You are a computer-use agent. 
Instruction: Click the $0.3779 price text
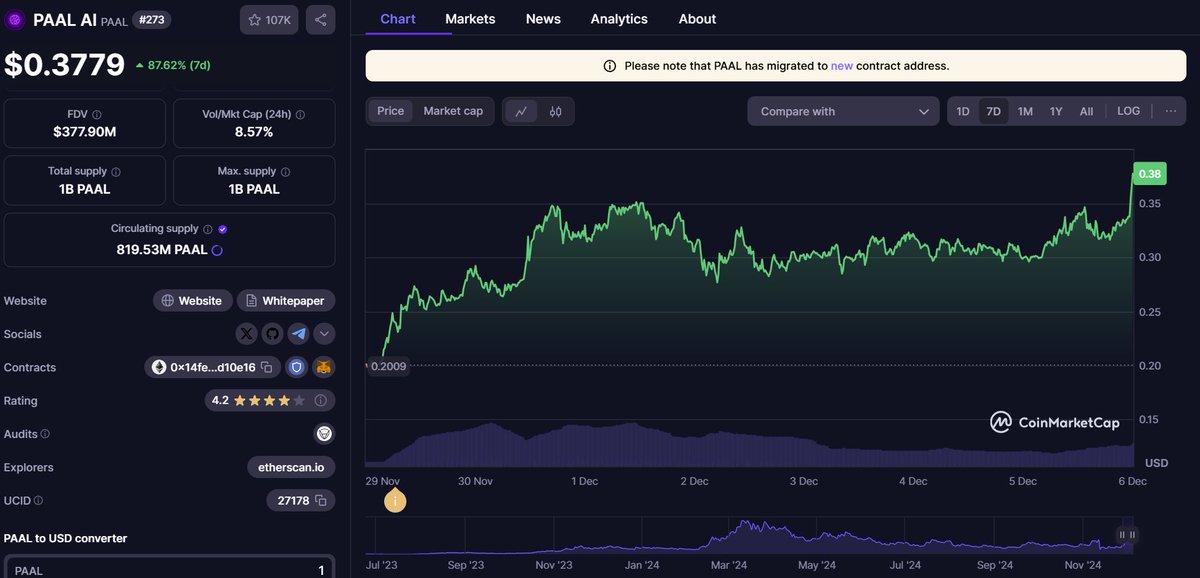(65, 65)
